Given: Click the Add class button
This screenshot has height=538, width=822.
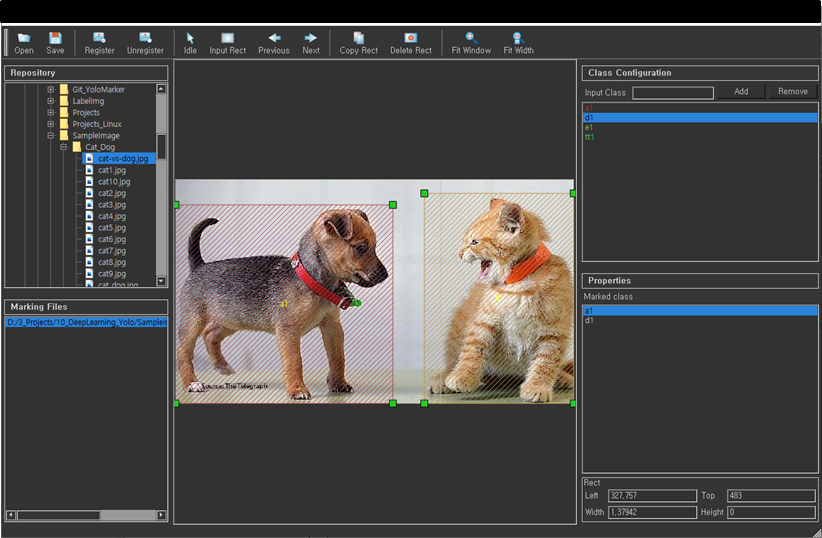Looking at the screenshot, I should (x=741, y=92).
